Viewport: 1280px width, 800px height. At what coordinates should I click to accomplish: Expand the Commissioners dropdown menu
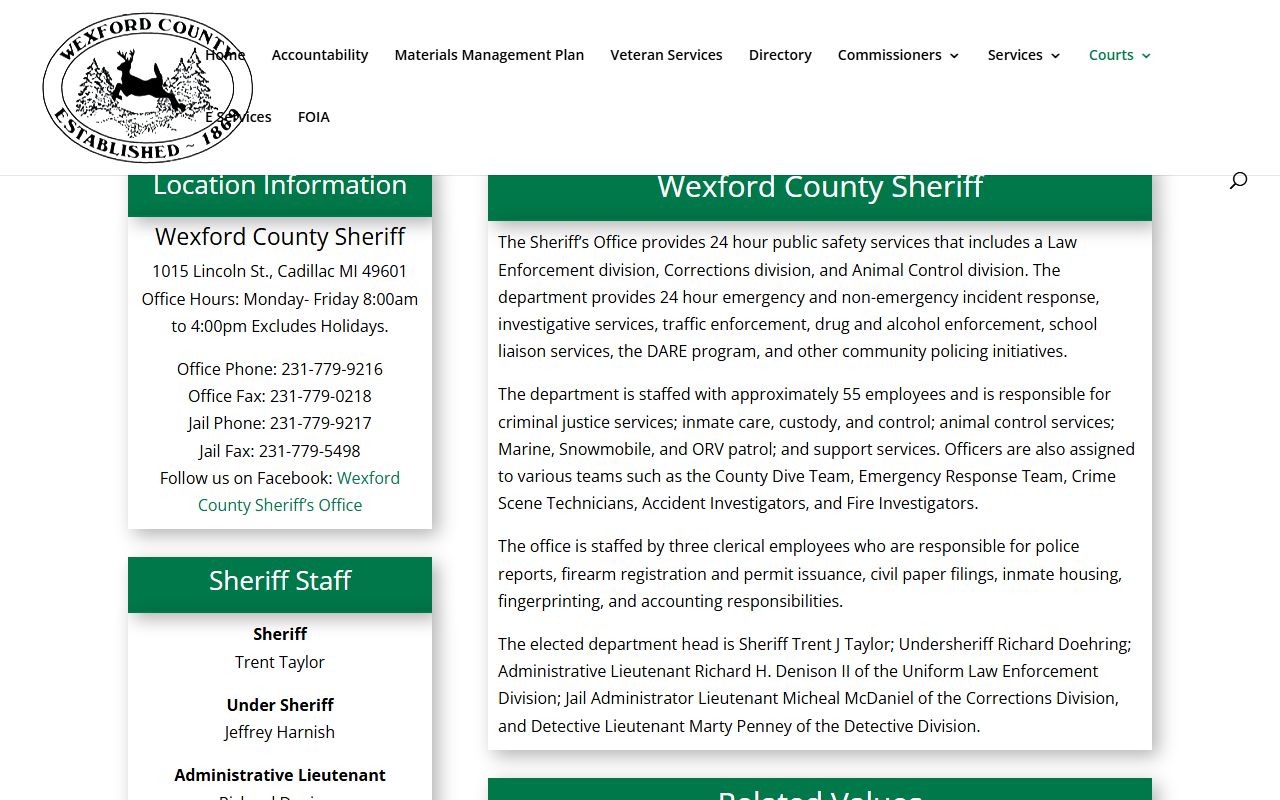pos(898,55)
